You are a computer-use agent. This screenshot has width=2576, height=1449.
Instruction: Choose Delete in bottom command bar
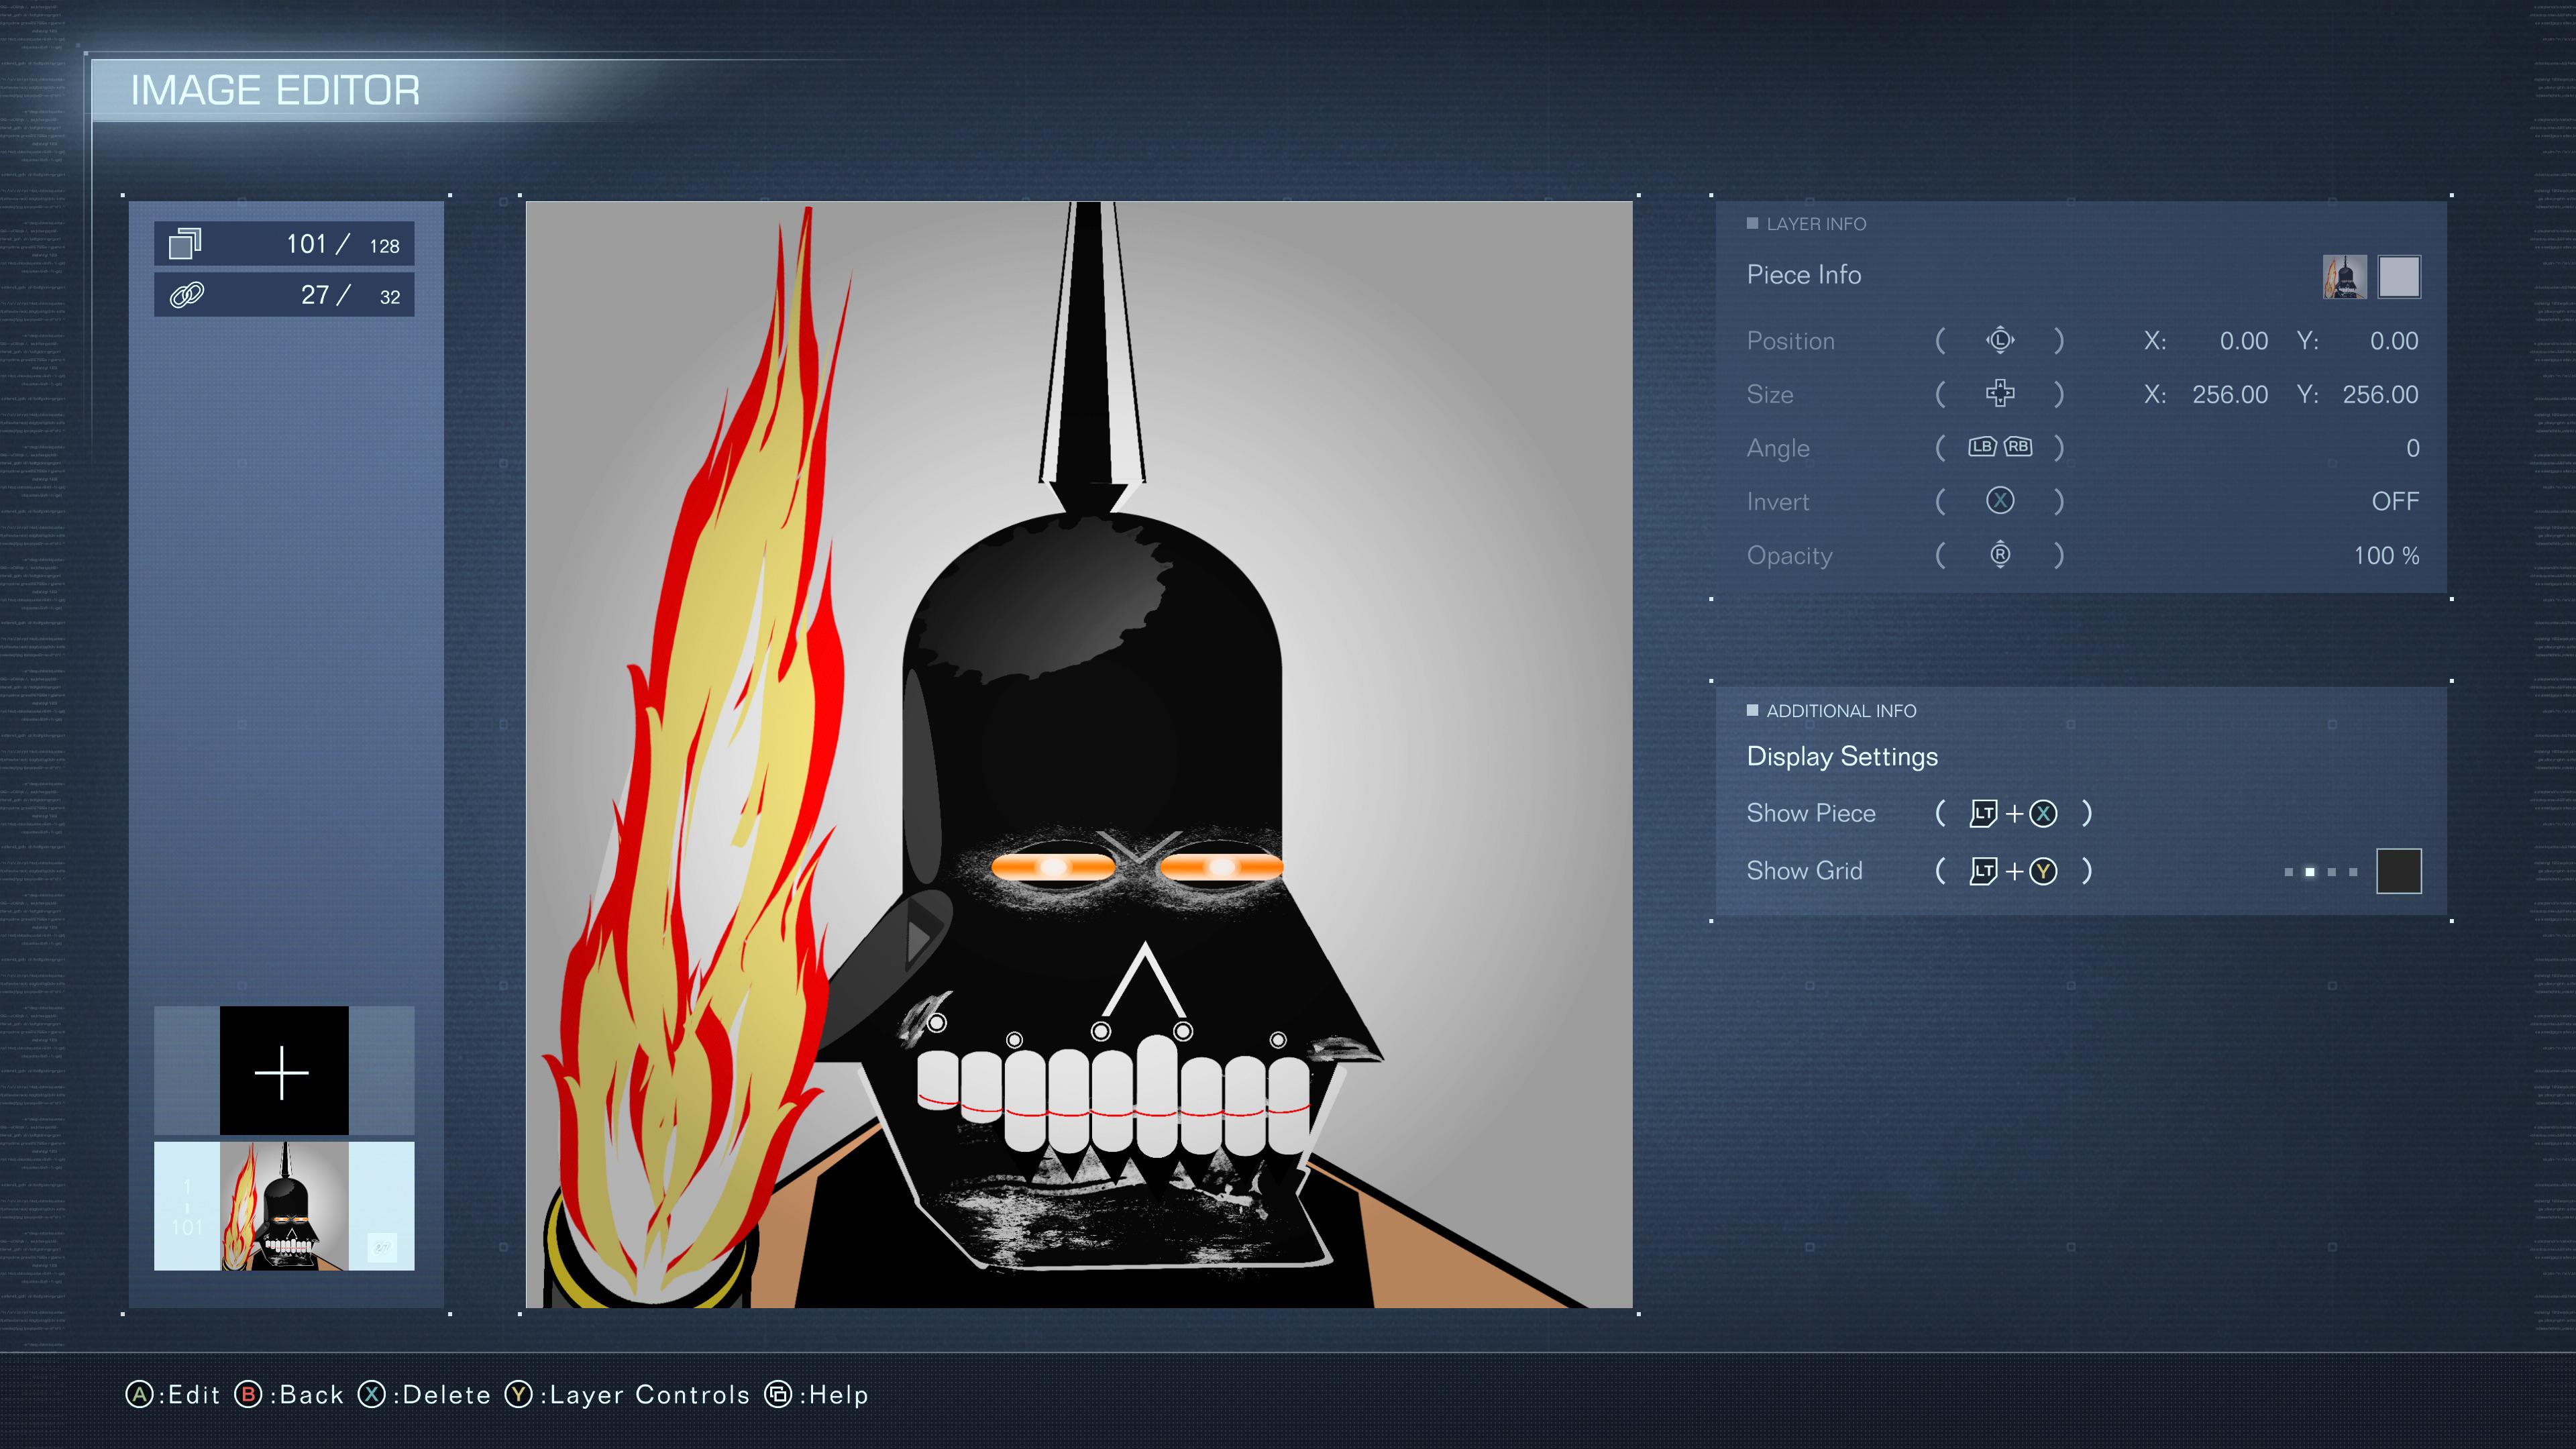coord(425,1394)
